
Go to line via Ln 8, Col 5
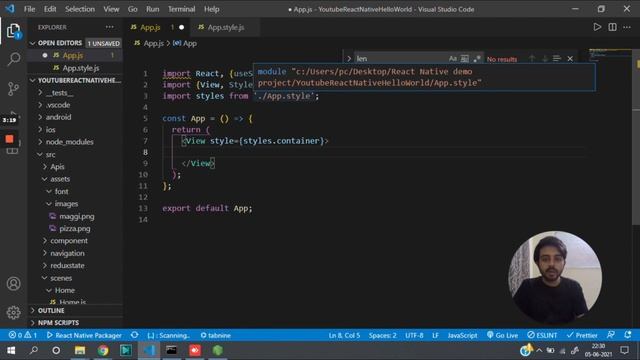tap(344, 335)
